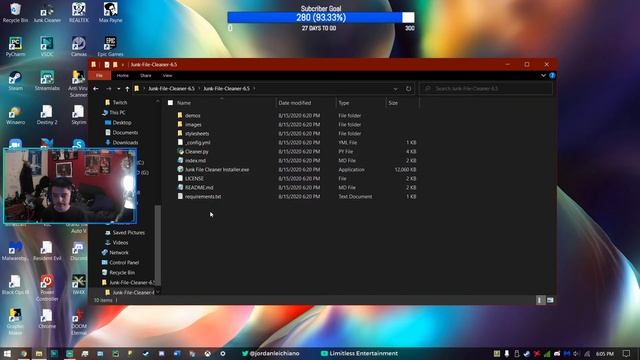
Task: Open the notification center icon
Action: (x=627, y=353)
